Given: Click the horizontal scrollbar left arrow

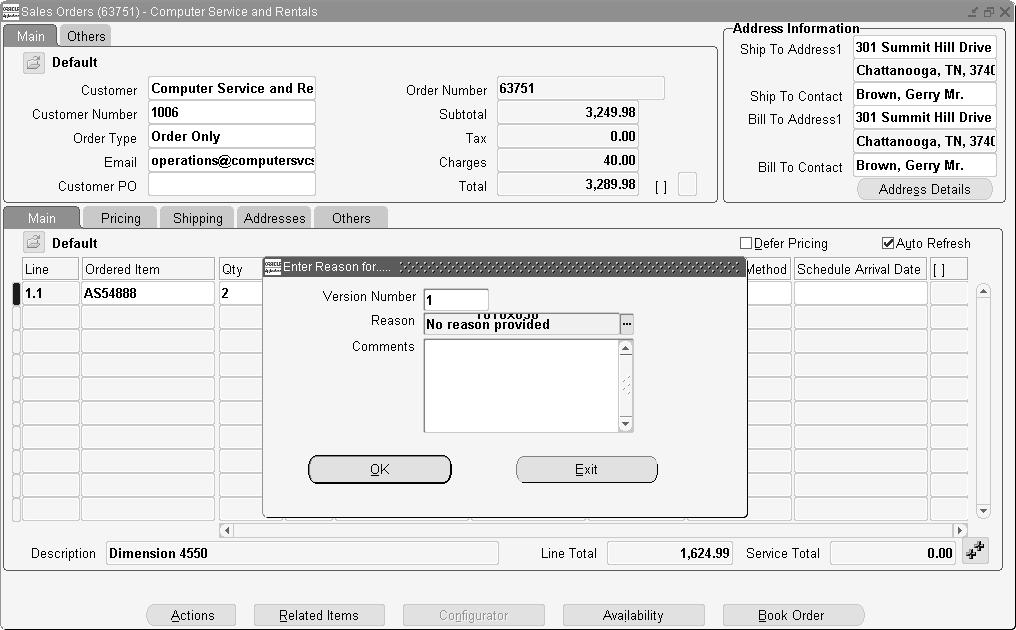Looking at the screenshot, I should [x=226, y=530].
